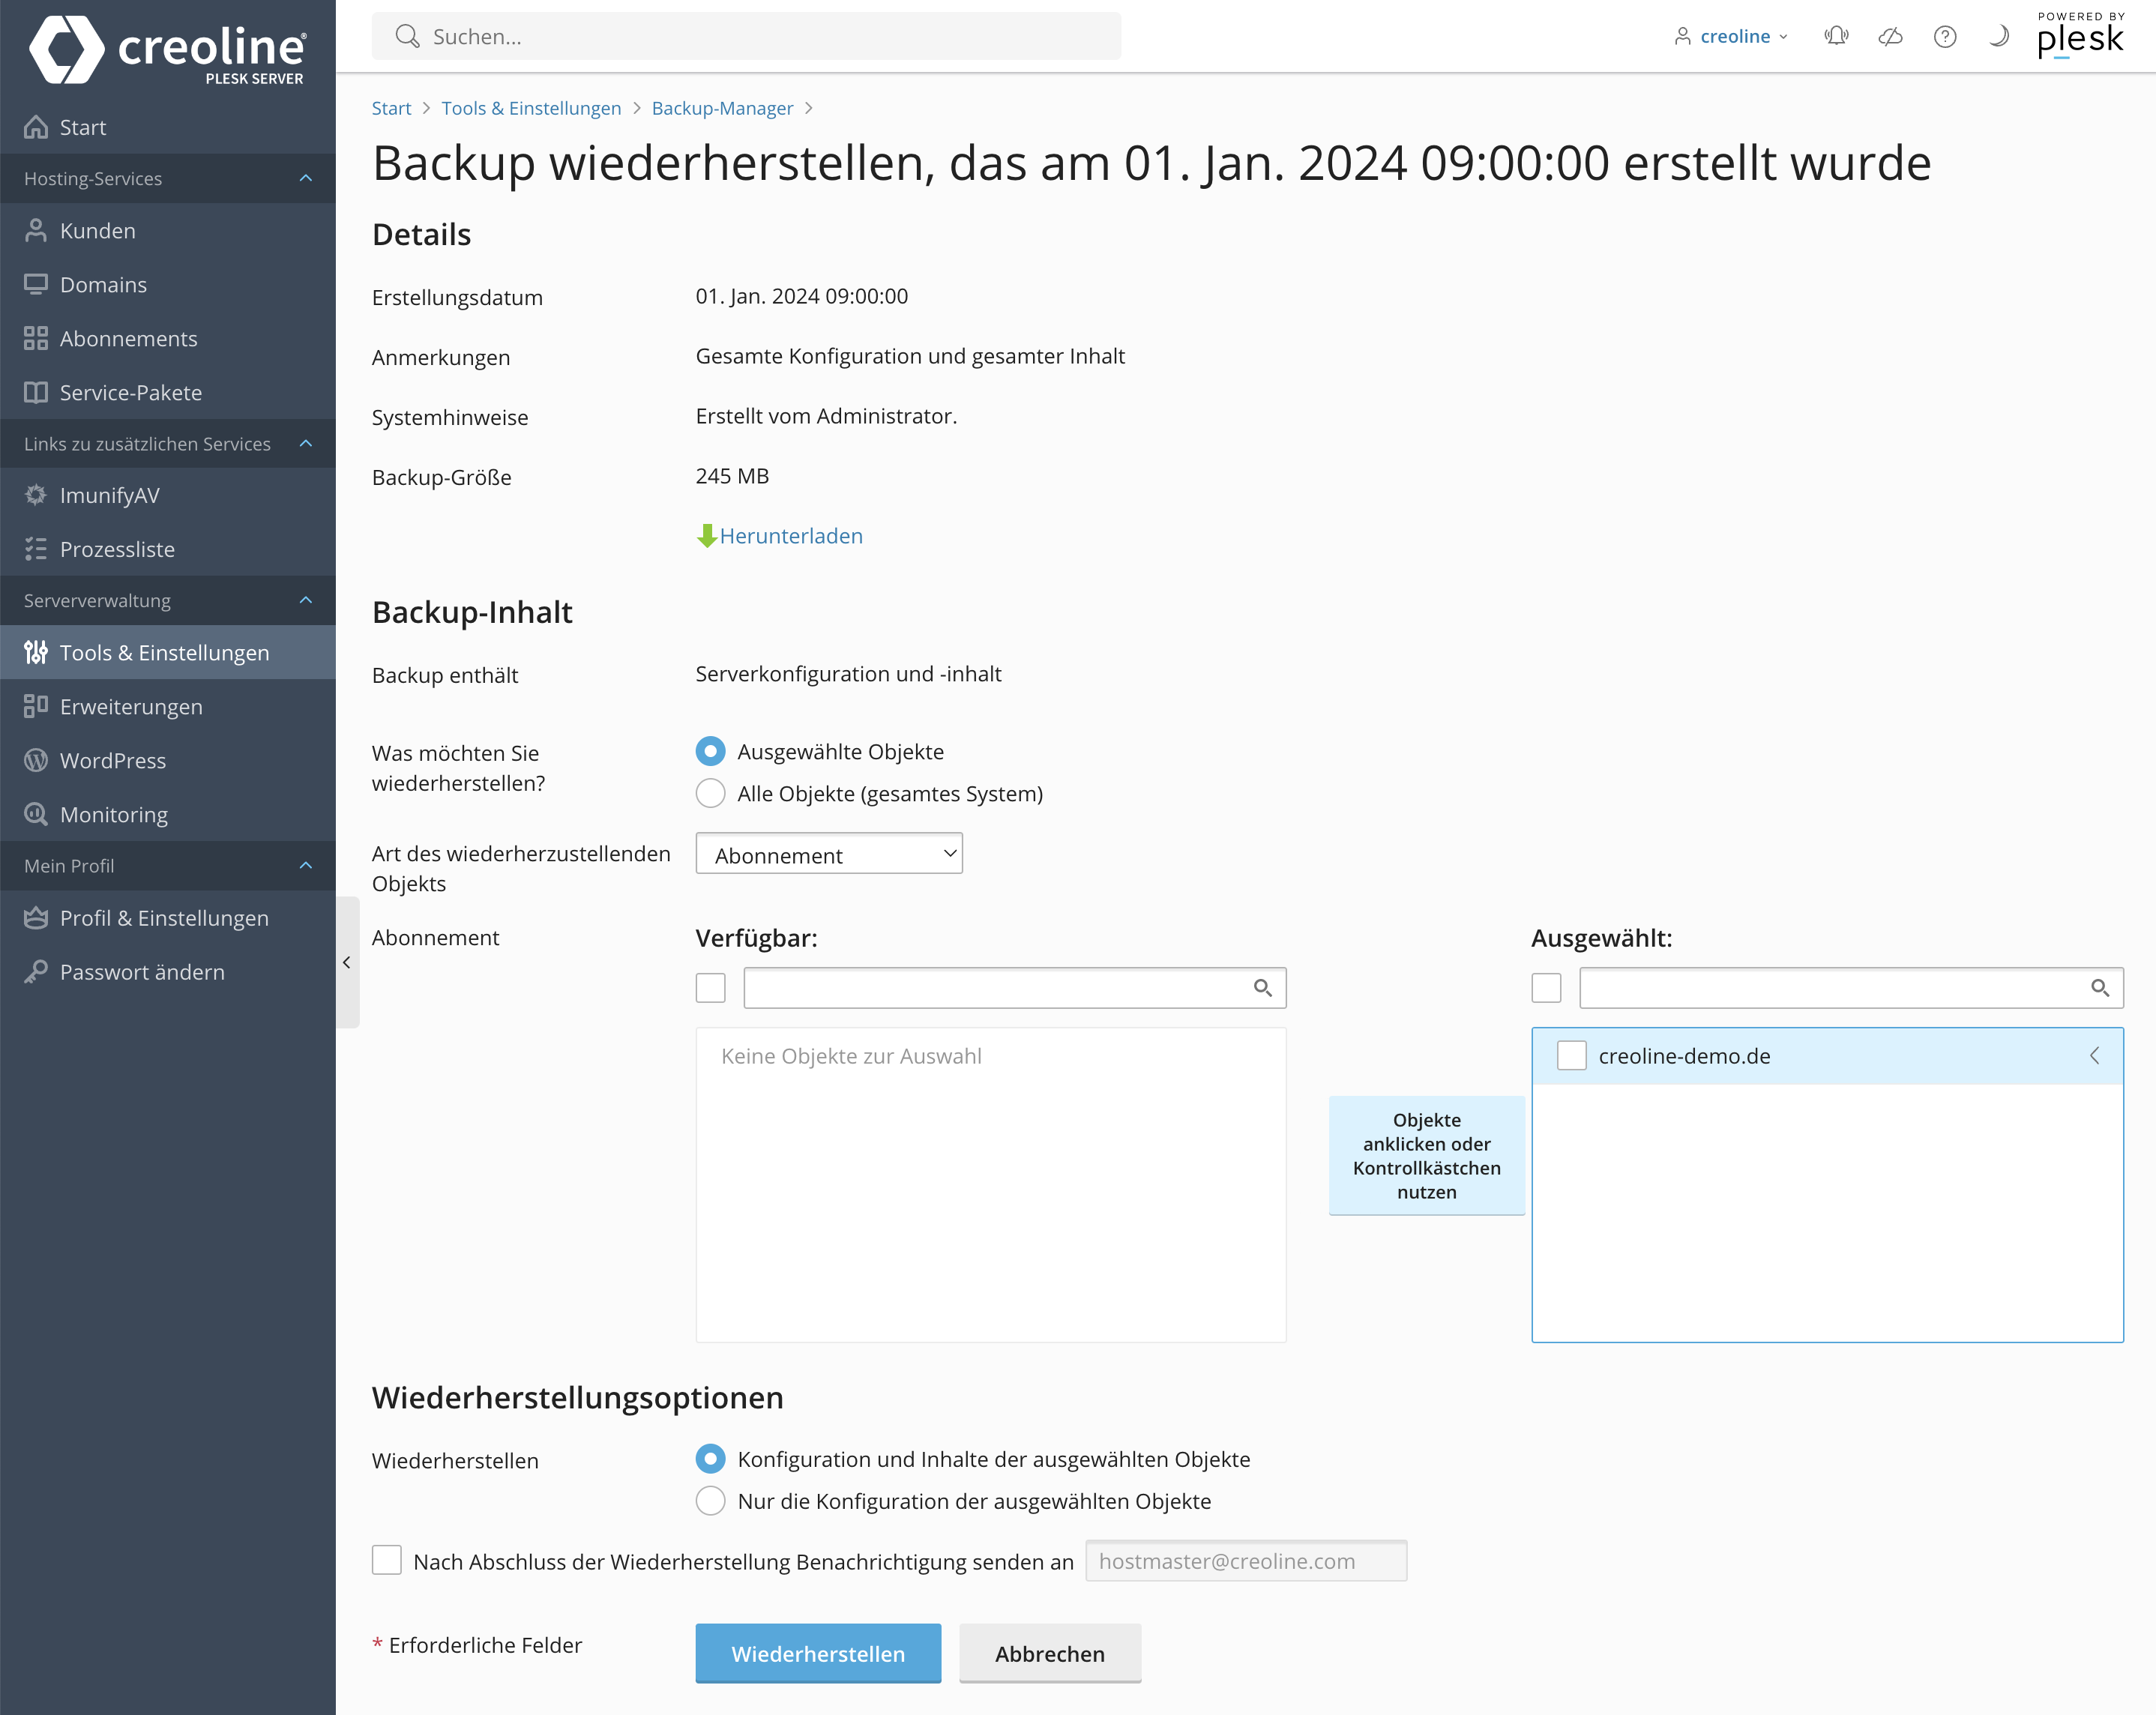This screenshot has height=1715, width=2156.
Task: Click the Kunden person icon
Action: [36, 231]
